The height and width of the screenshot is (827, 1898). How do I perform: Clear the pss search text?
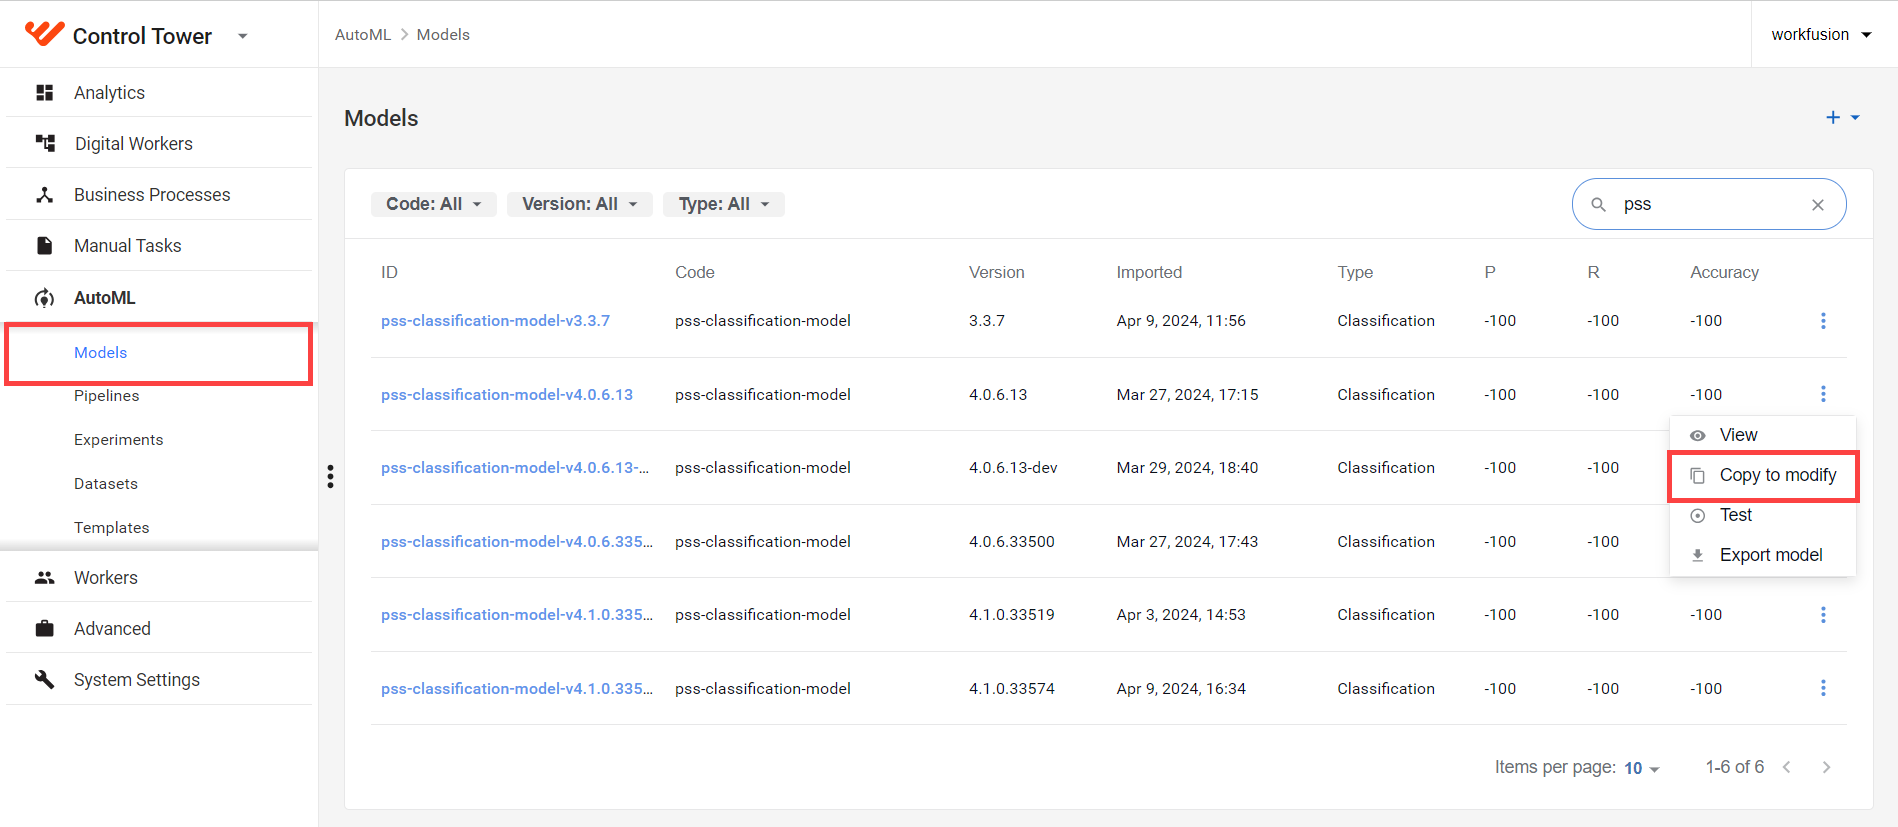point(1818,204)
